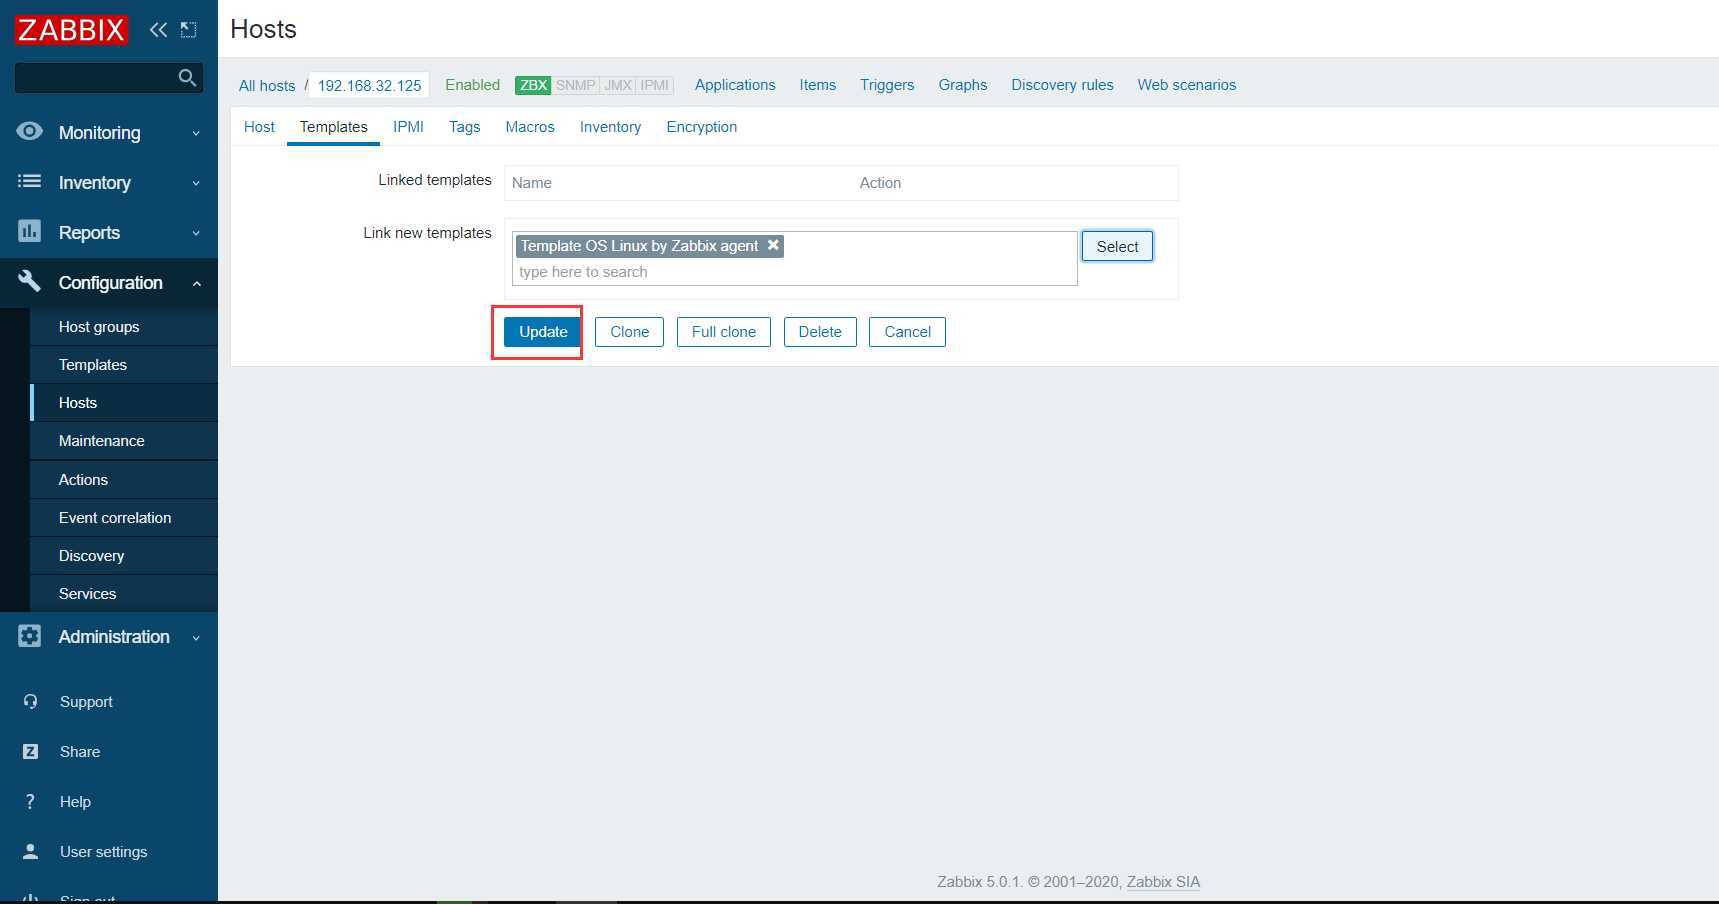Screen dimensions: 1719x904
Task: Open the Zabbix SIA footer link
Action: pos(1163,882)
